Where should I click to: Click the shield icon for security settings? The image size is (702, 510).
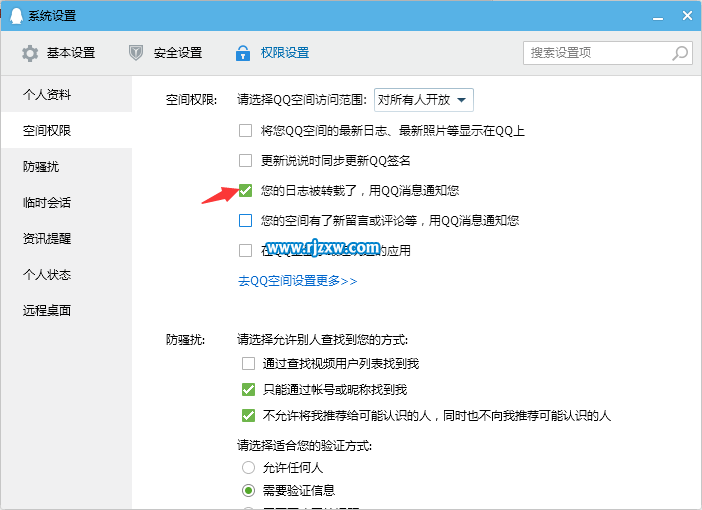(x=136, y=53)
